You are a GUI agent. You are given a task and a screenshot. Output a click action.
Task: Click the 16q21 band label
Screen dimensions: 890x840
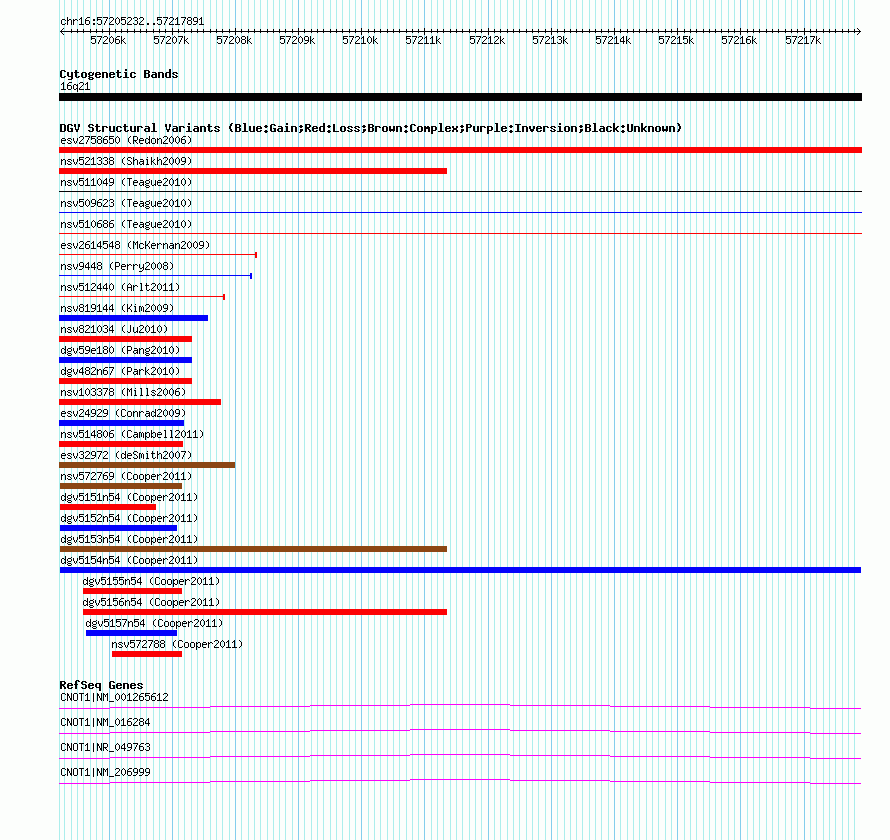(75, 86)
